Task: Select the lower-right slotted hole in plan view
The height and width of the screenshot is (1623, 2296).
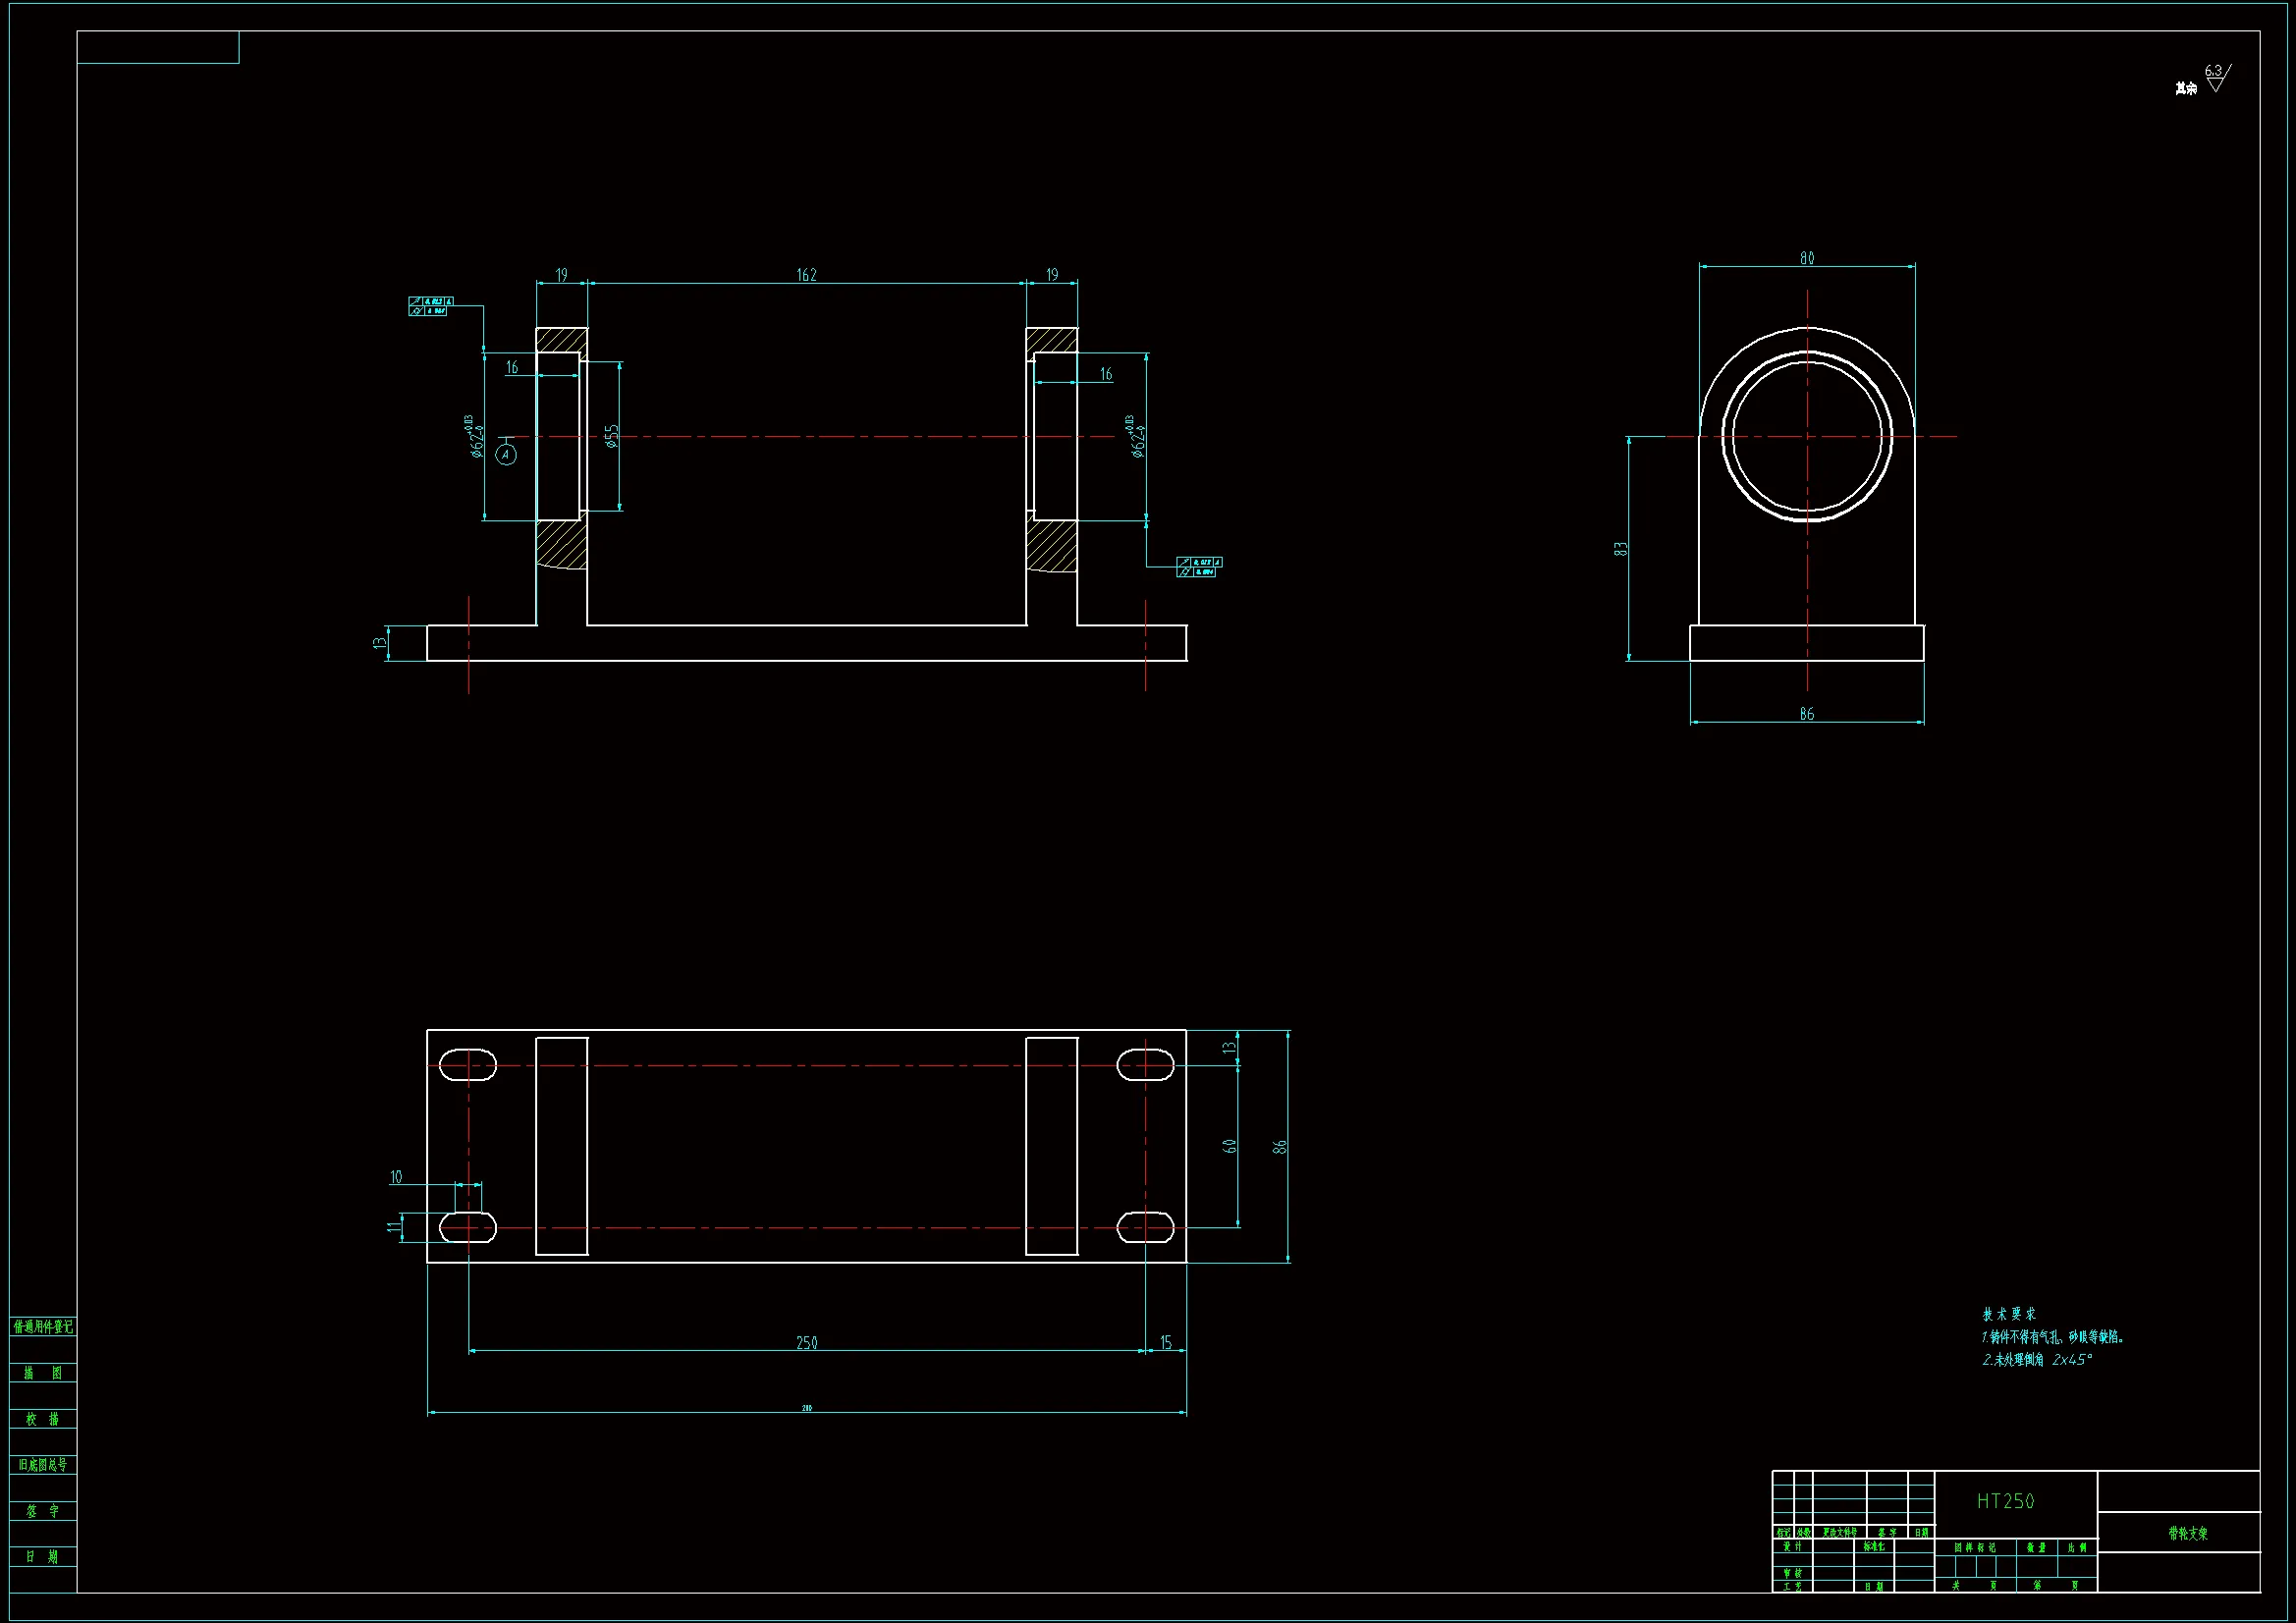Action: tap(1145, 1227)
